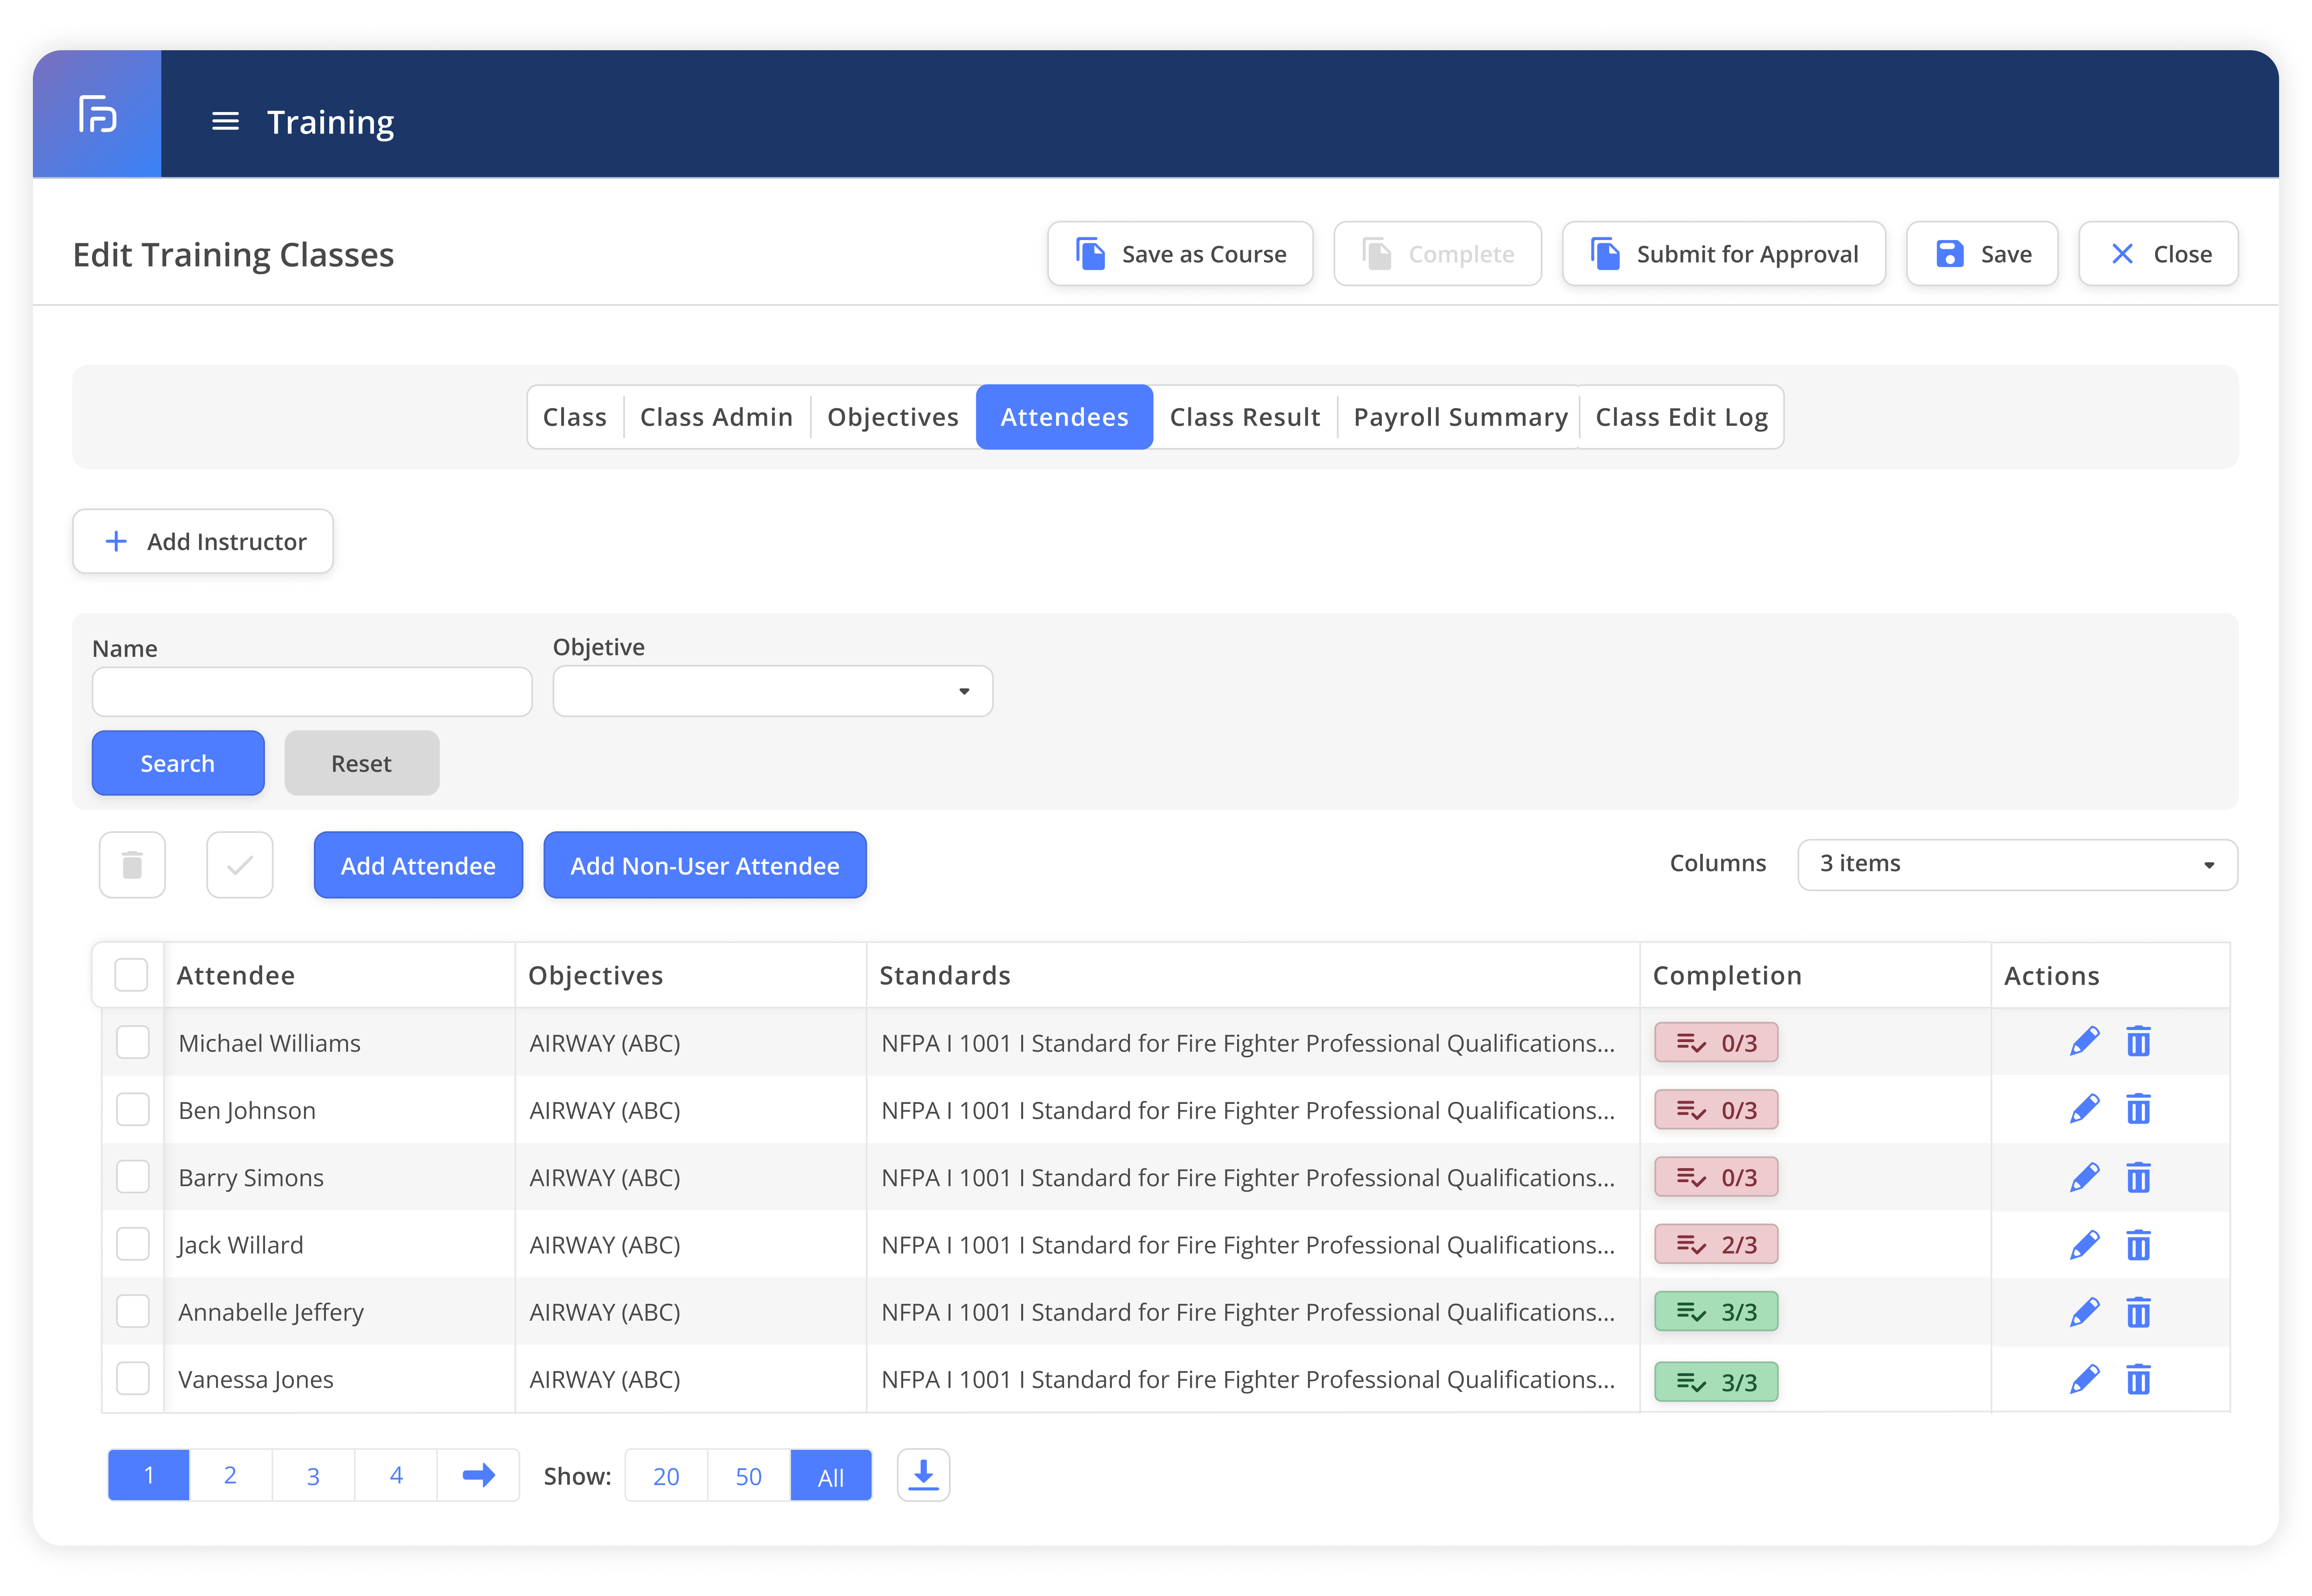Edit Vanessa Jones with pencil icon
The width and height of the screenshot is (2312, 1596).
coord(2084,1379)
